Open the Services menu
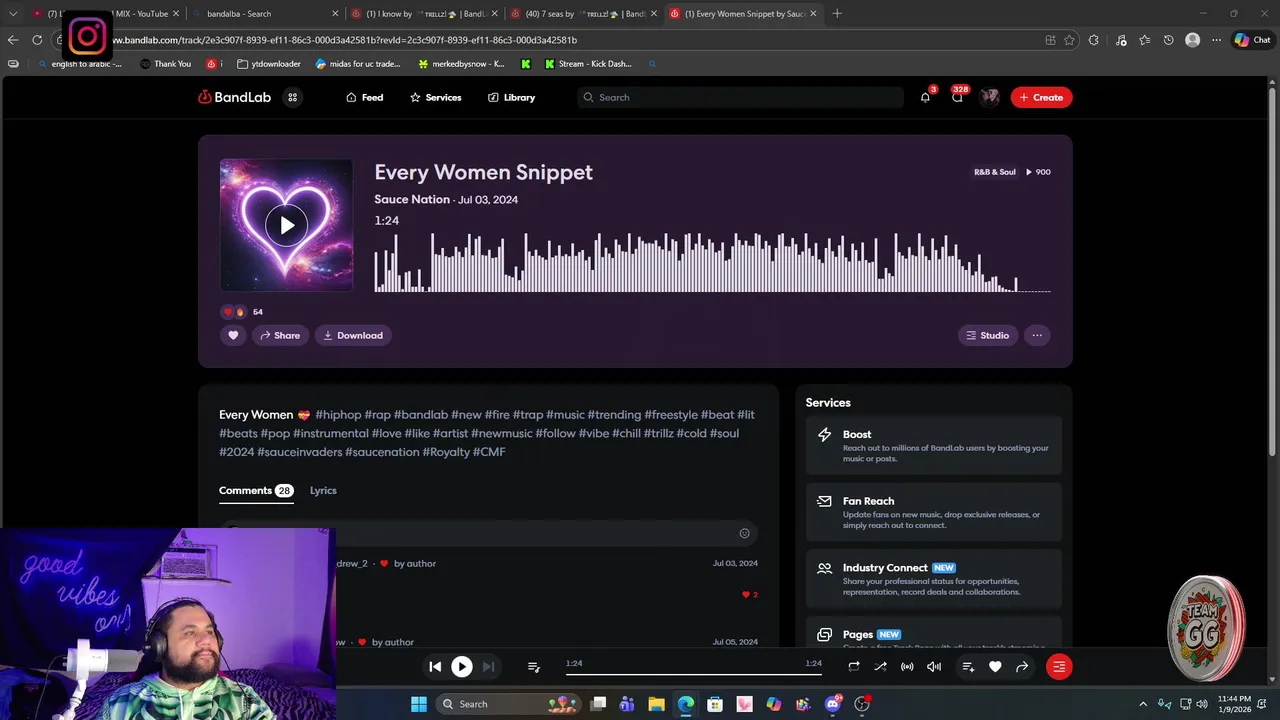The image size is (1280, 720). click(435, 97)
